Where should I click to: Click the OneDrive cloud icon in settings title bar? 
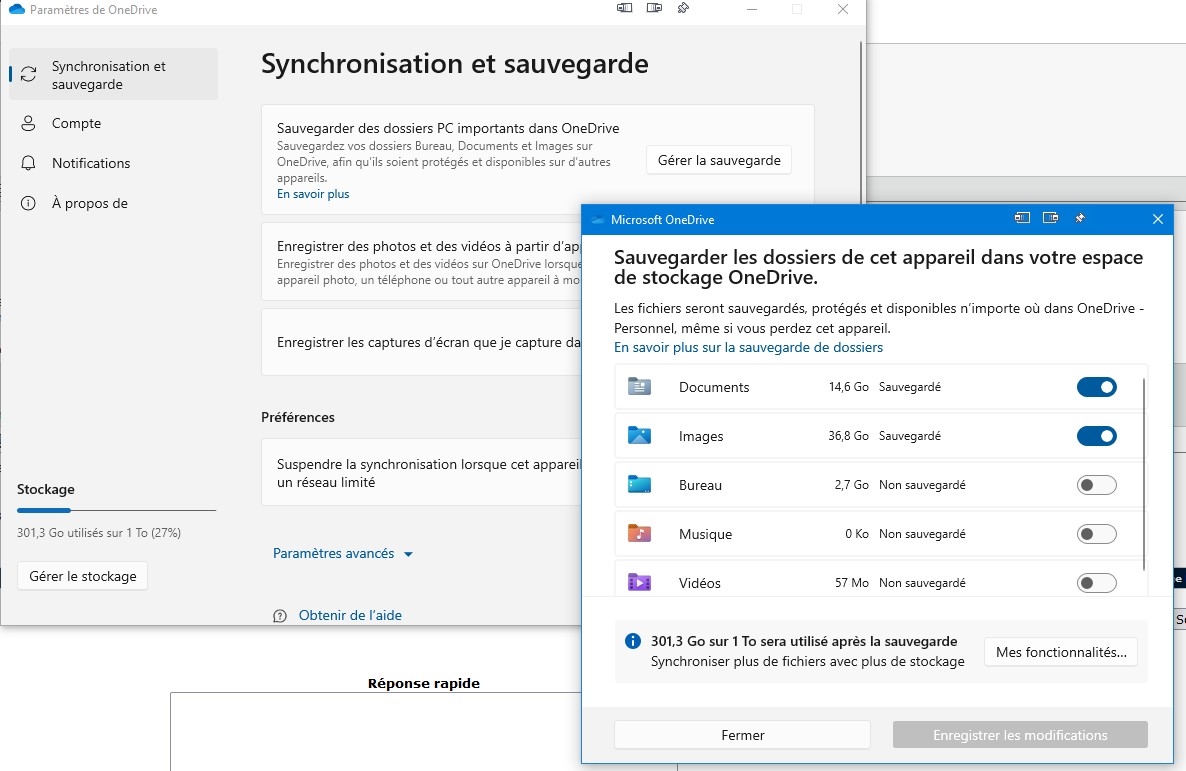coord(17,10)
